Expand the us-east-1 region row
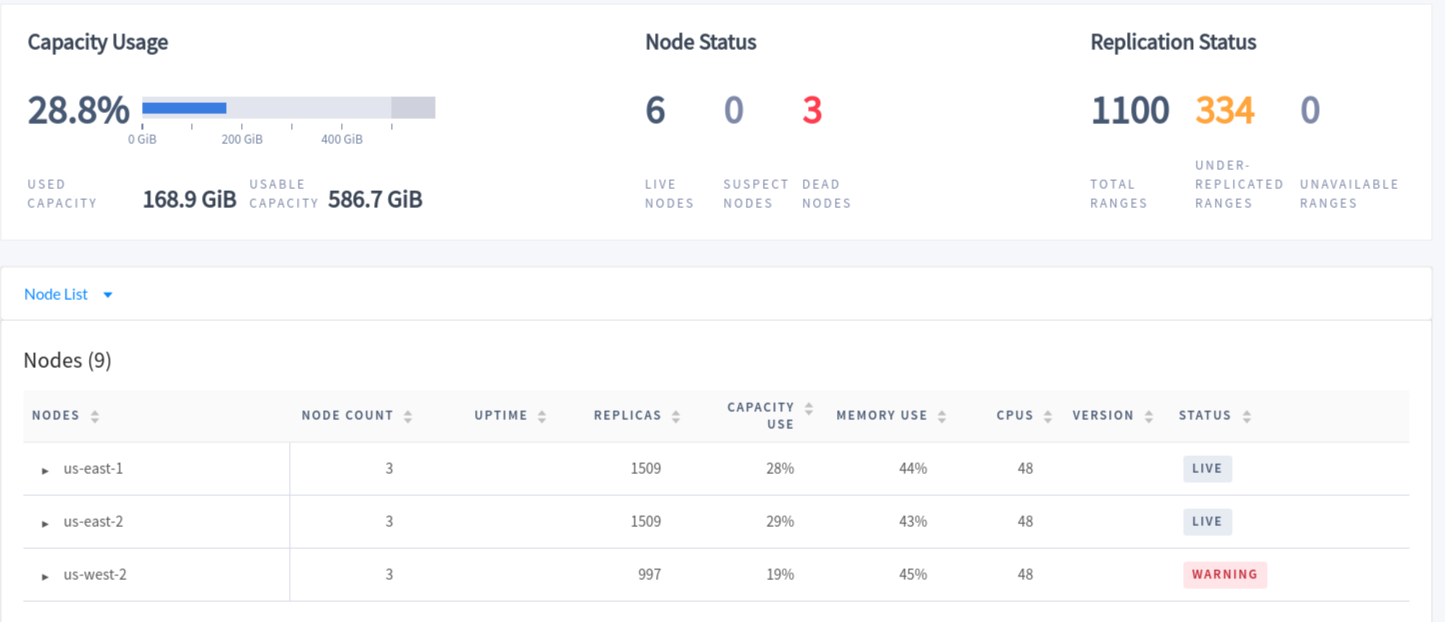The height and width of the screenshot is (622, 1445). [45, 470]
